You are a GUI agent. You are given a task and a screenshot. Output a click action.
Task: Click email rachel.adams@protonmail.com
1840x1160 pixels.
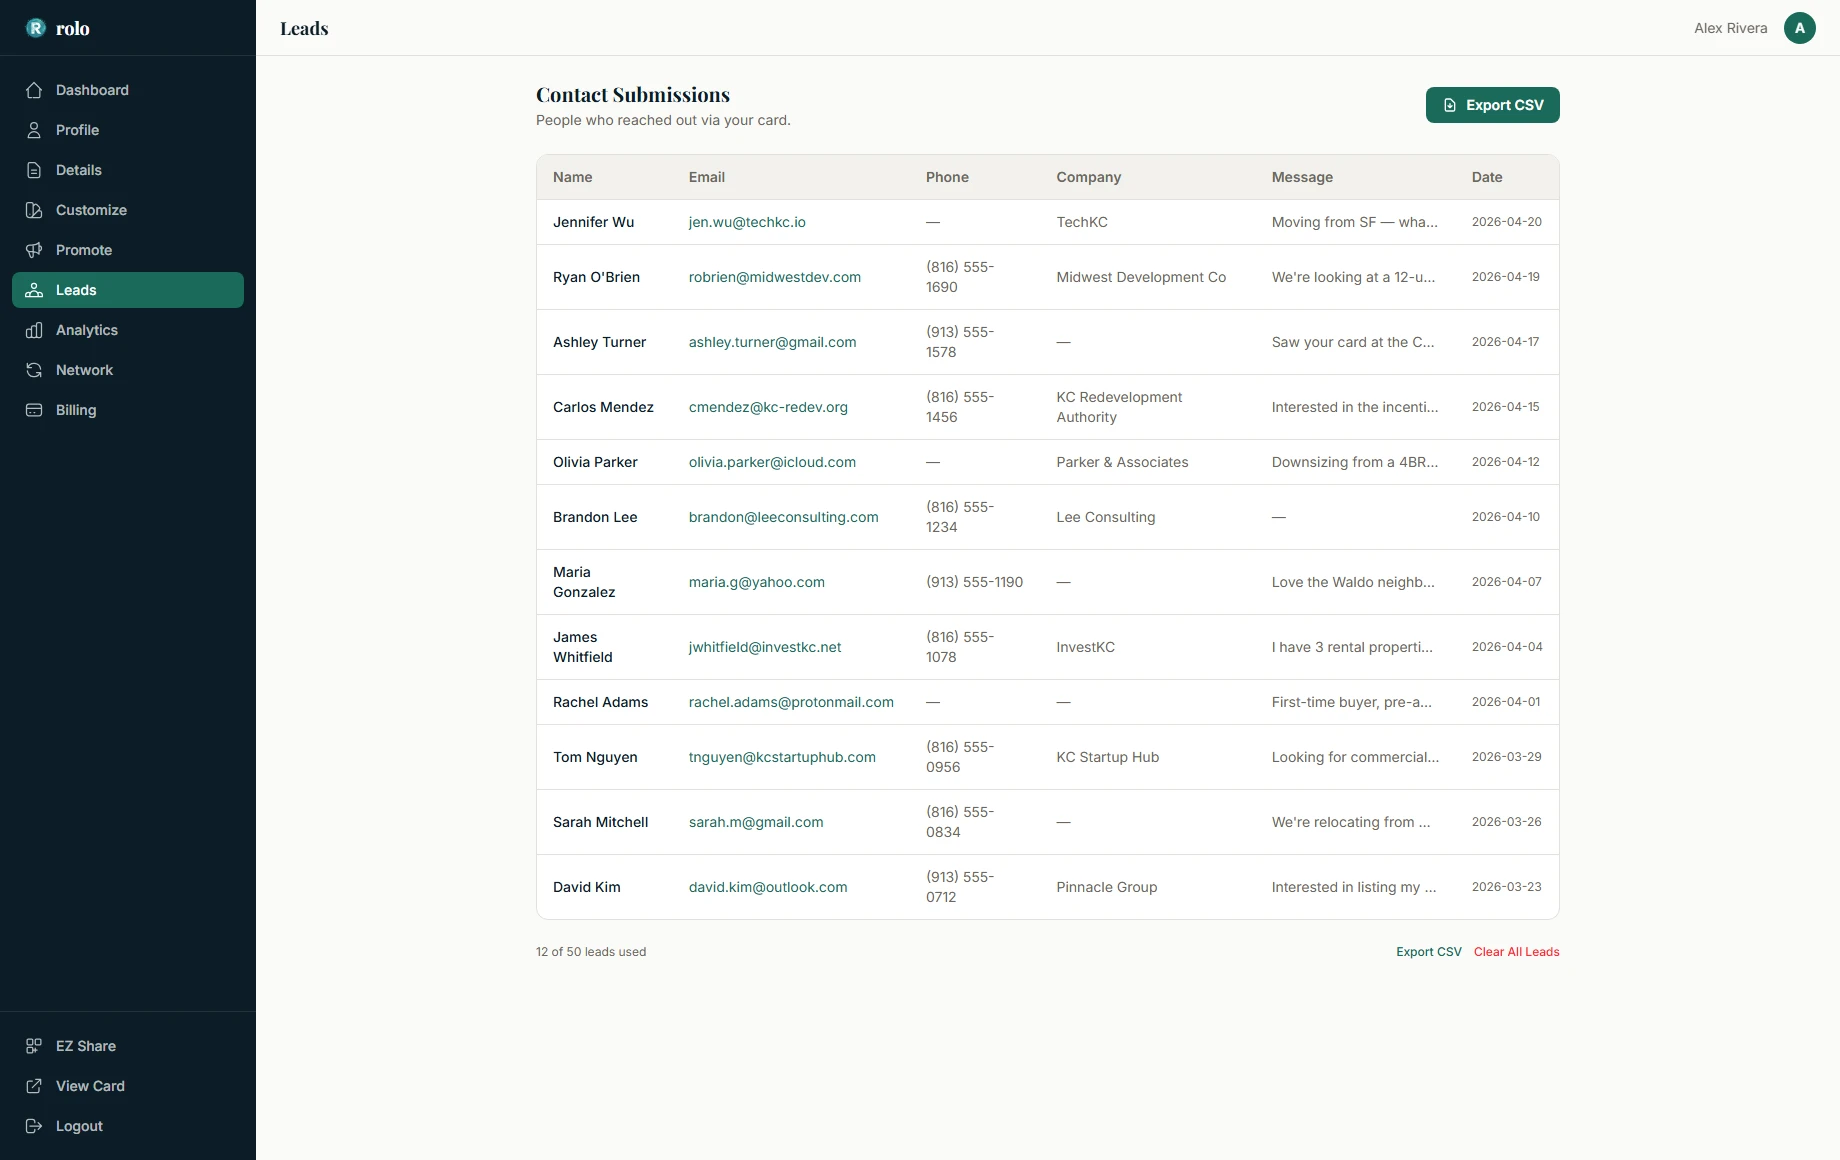point(791,702)
